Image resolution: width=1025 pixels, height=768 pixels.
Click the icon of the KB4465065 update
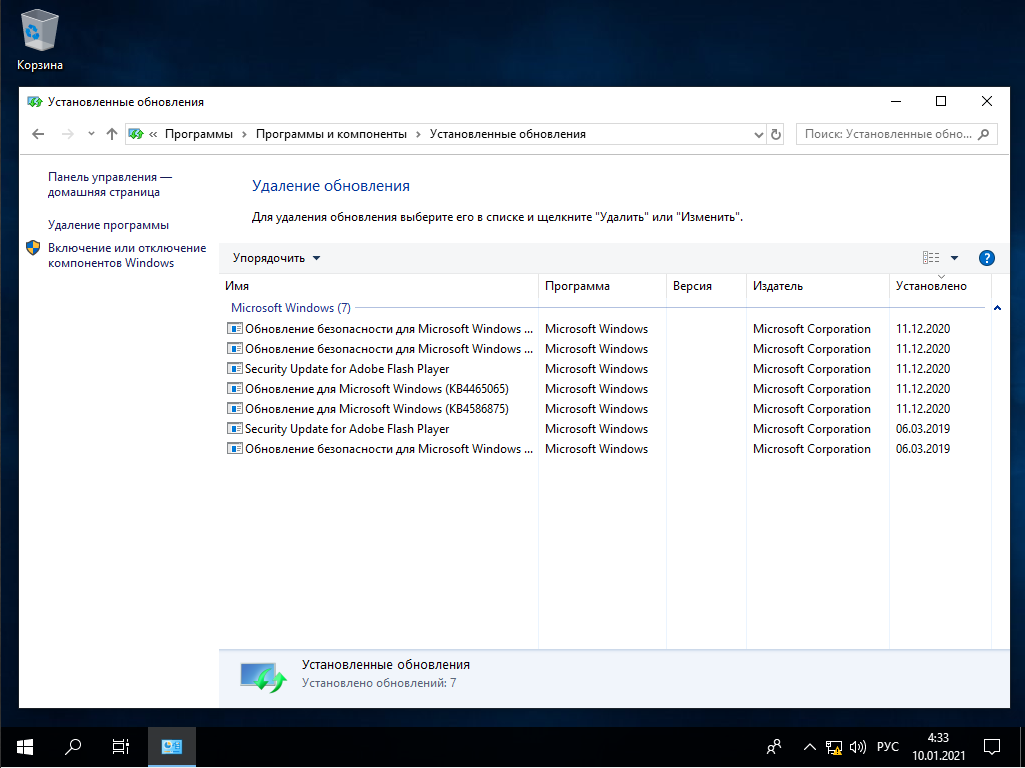point(235,389)
